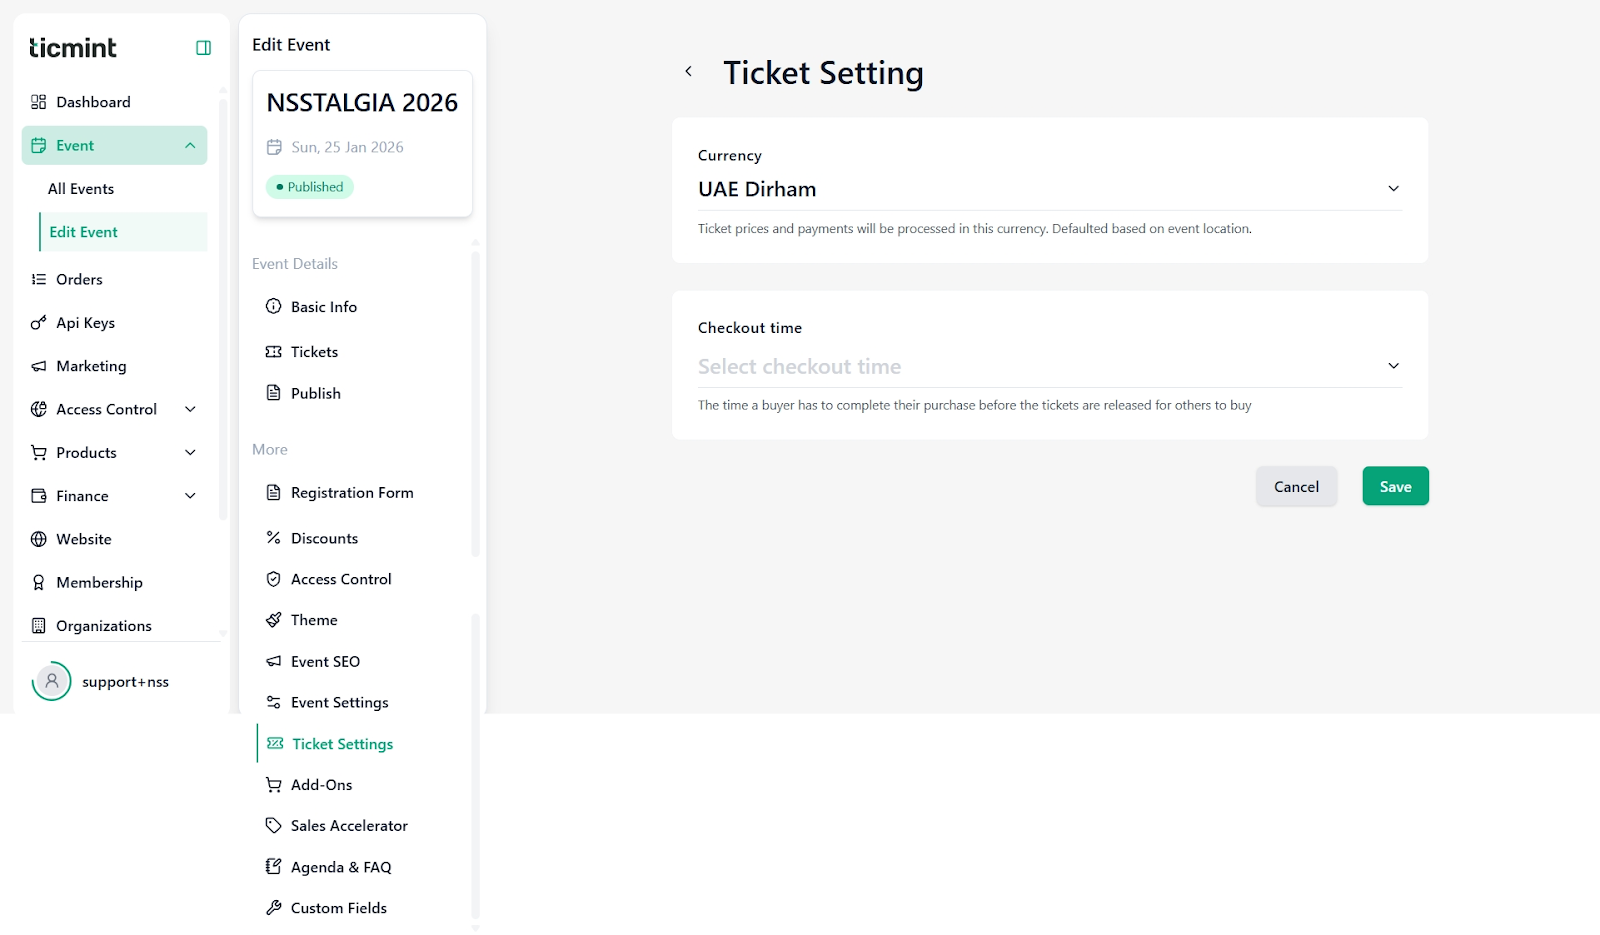Click the Discounts percent icon
Image resolution: width=1600 pixels, height=935 pixels.
(273, 538)
